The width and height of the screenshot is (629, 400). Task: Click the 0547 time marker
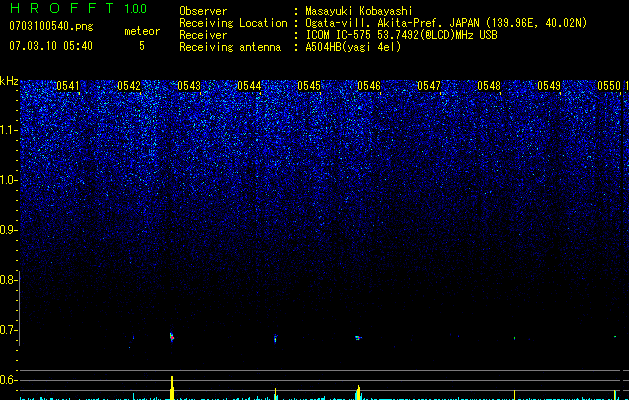(x=429, y=86)
